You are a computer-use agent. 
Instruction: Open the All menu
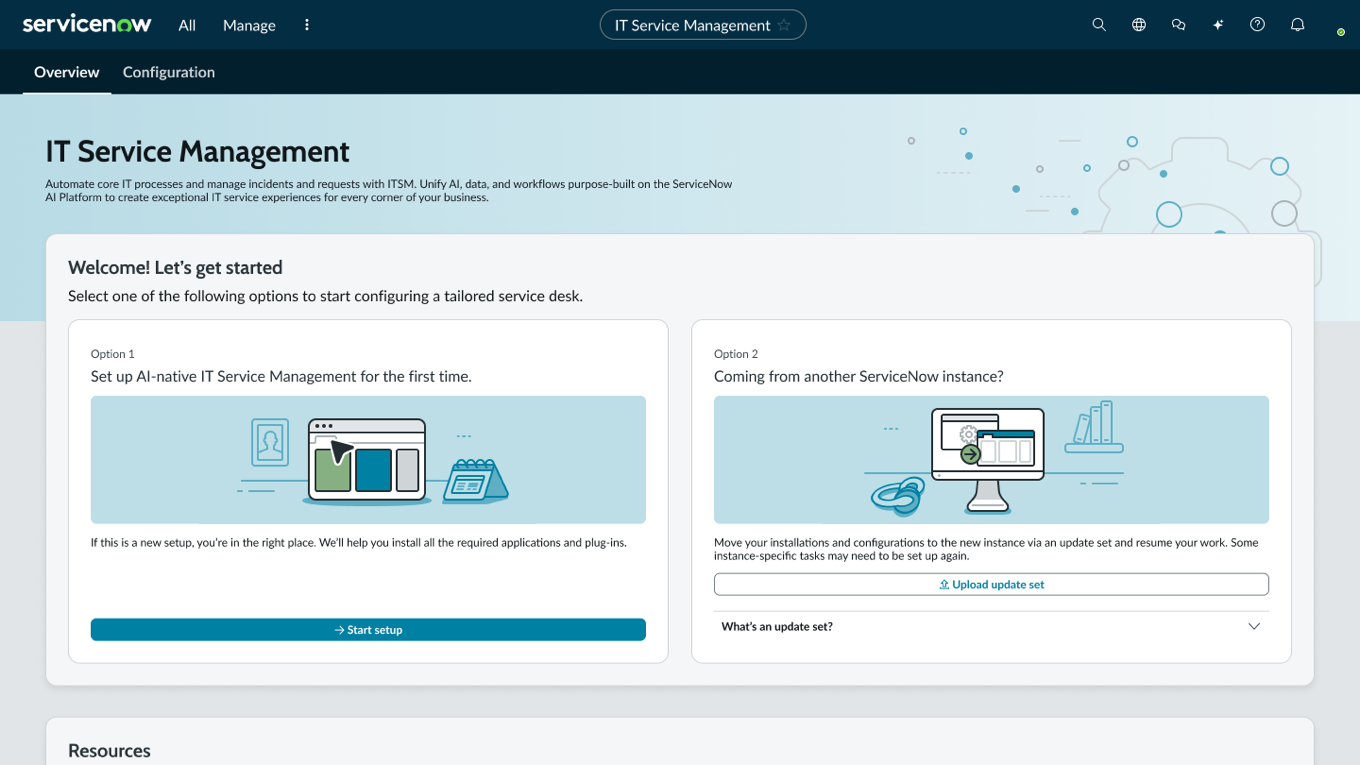[187, 25]
